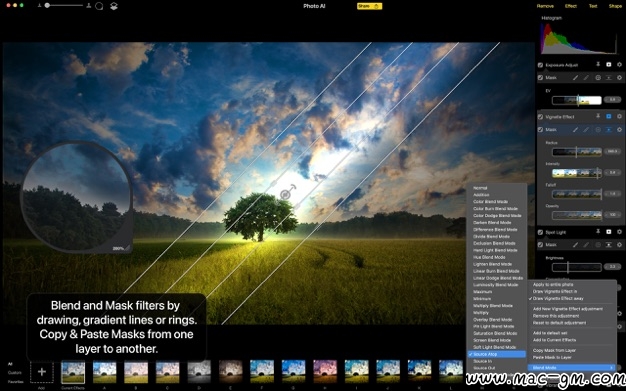
Task: Choose Copy Mask from Layer menu item
Action: (x=554, y=350)
